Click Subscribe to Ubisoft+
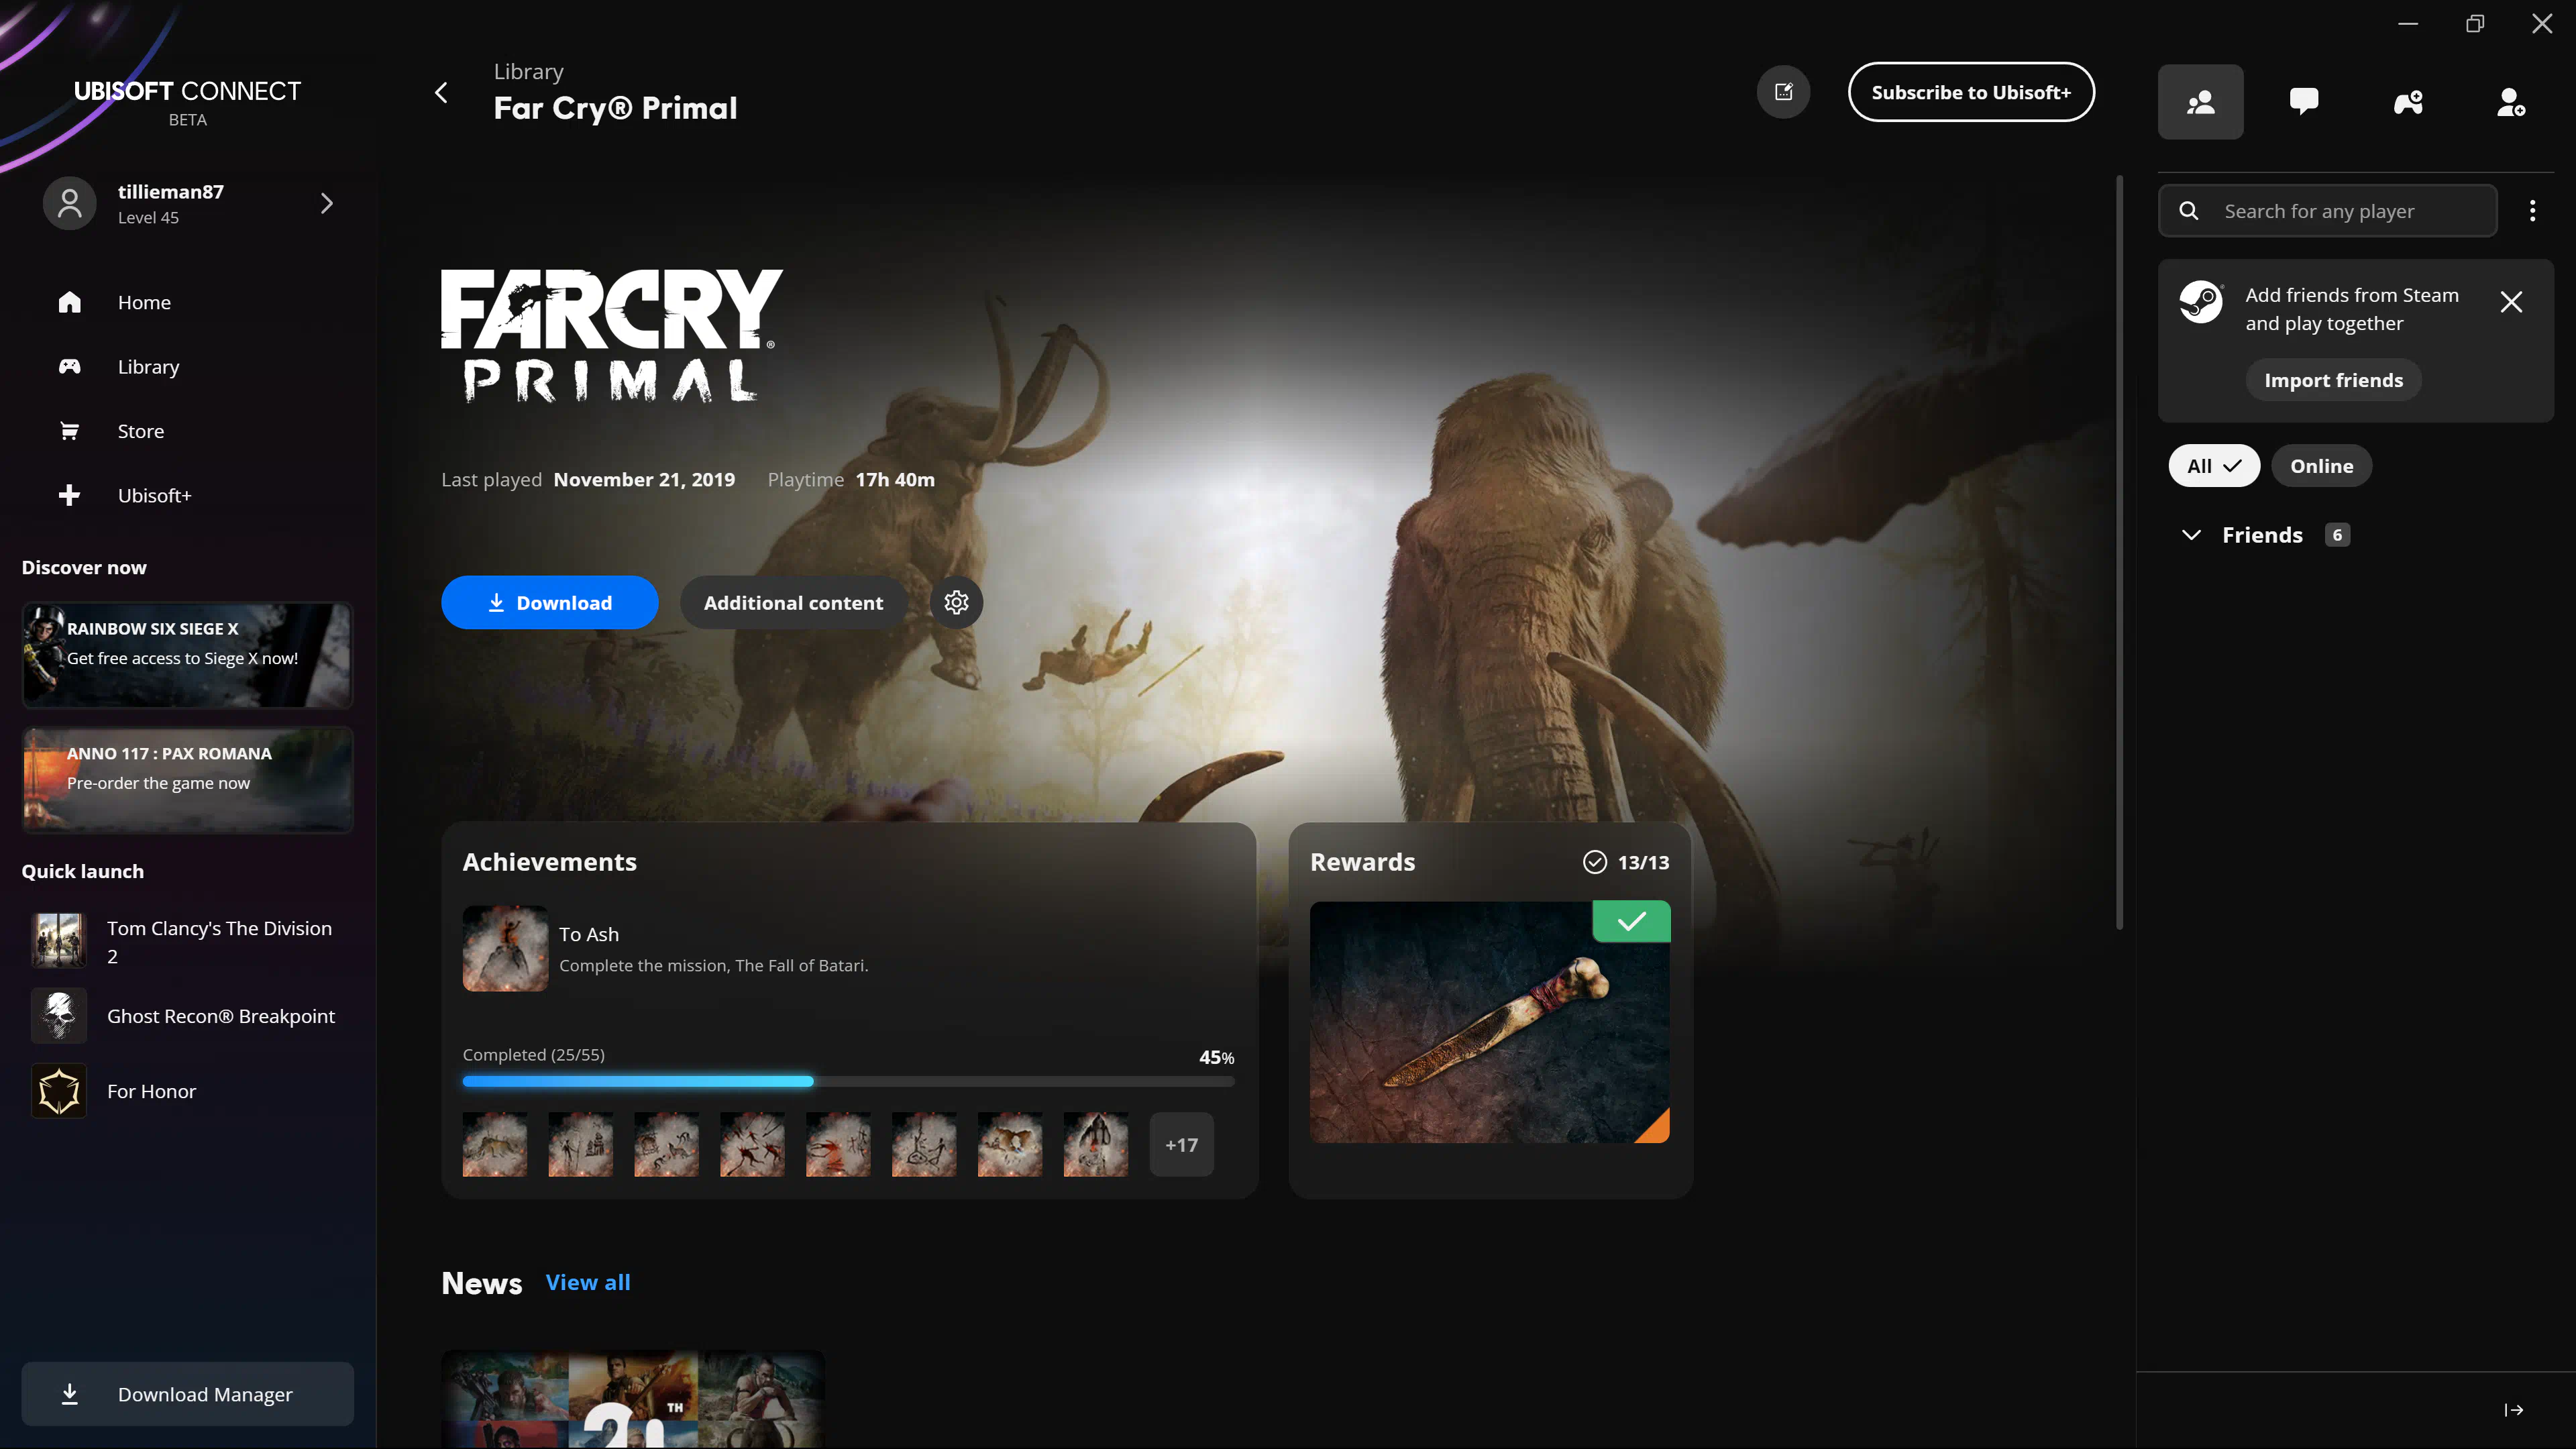2576x1449 pixels. point(1971,92)
